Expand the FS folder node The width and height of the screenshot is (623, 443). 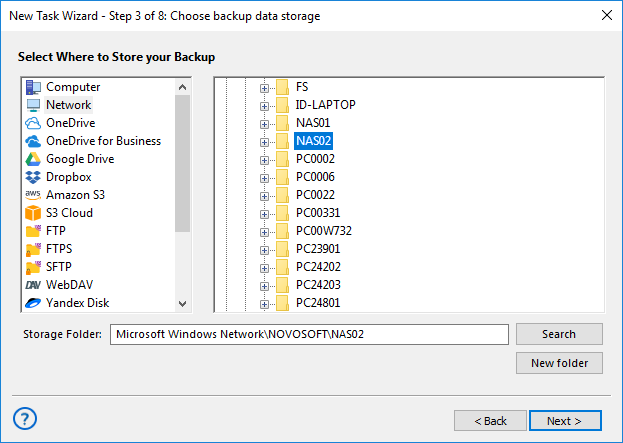[x=265, y=87]
